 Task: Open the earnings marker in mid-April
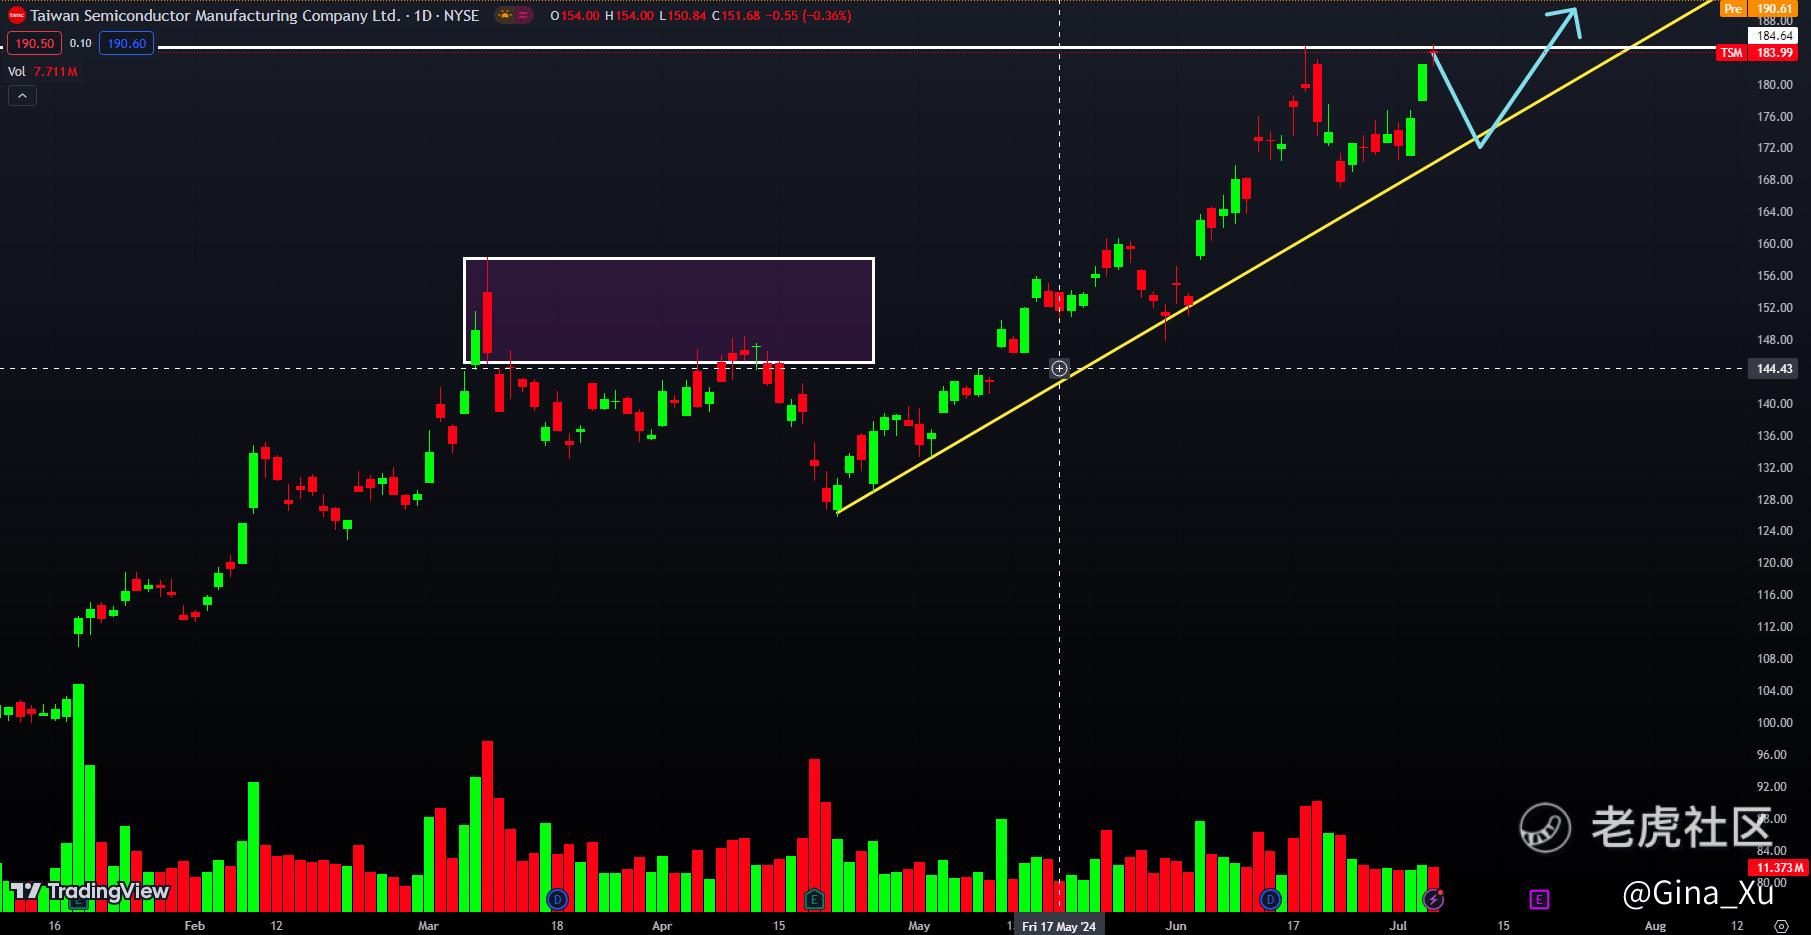point(814,899)
